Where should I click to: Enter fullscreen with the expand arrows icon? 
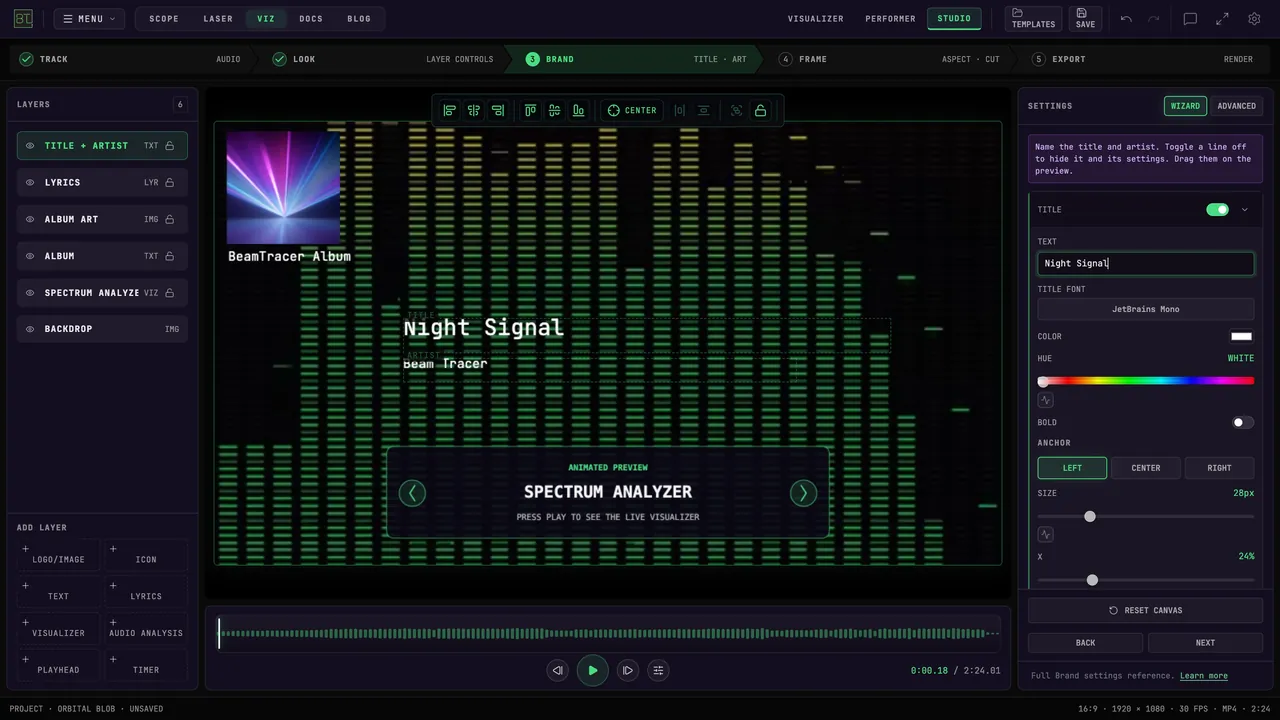(1222, 19)
